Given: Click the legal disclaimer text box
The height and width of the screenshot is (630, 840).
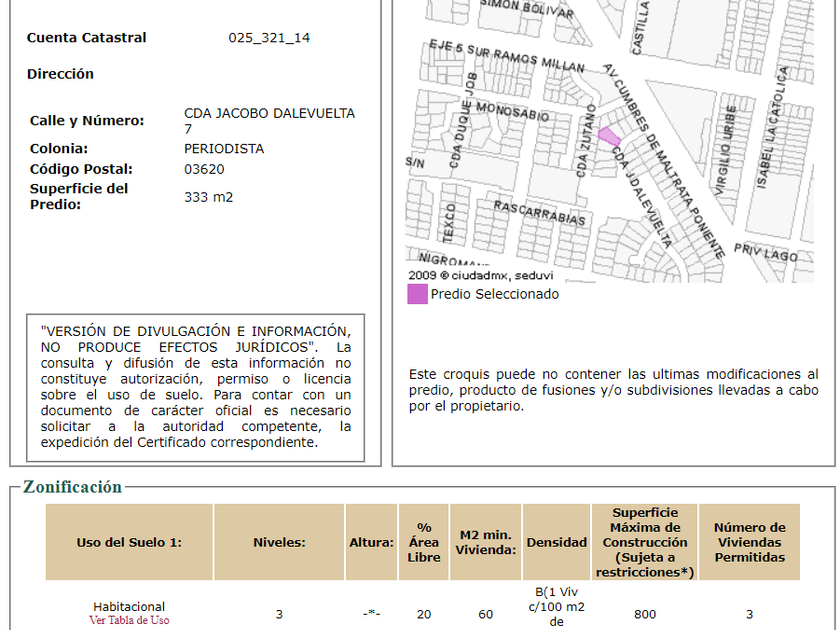Looking at the screenshot, I should [196, 387].
